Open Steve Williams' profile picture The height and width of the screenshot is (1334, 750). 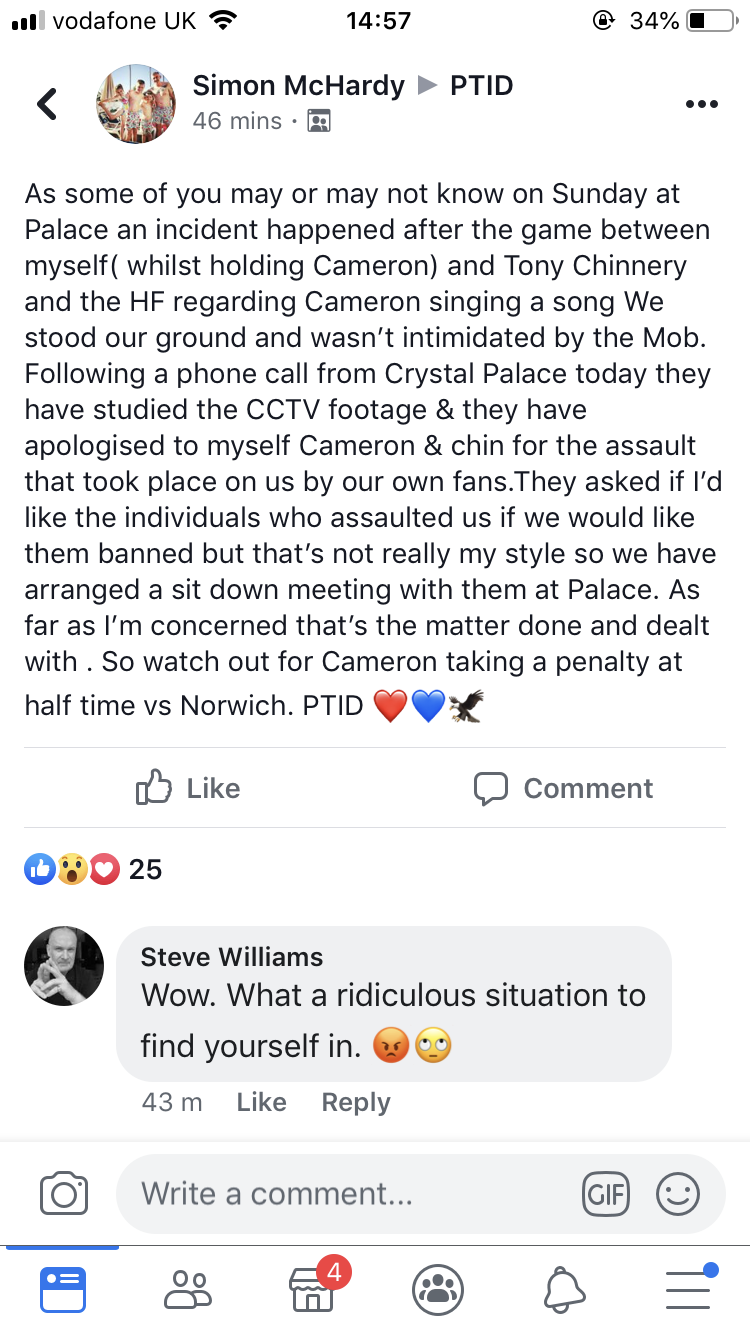tap(64, 965)
